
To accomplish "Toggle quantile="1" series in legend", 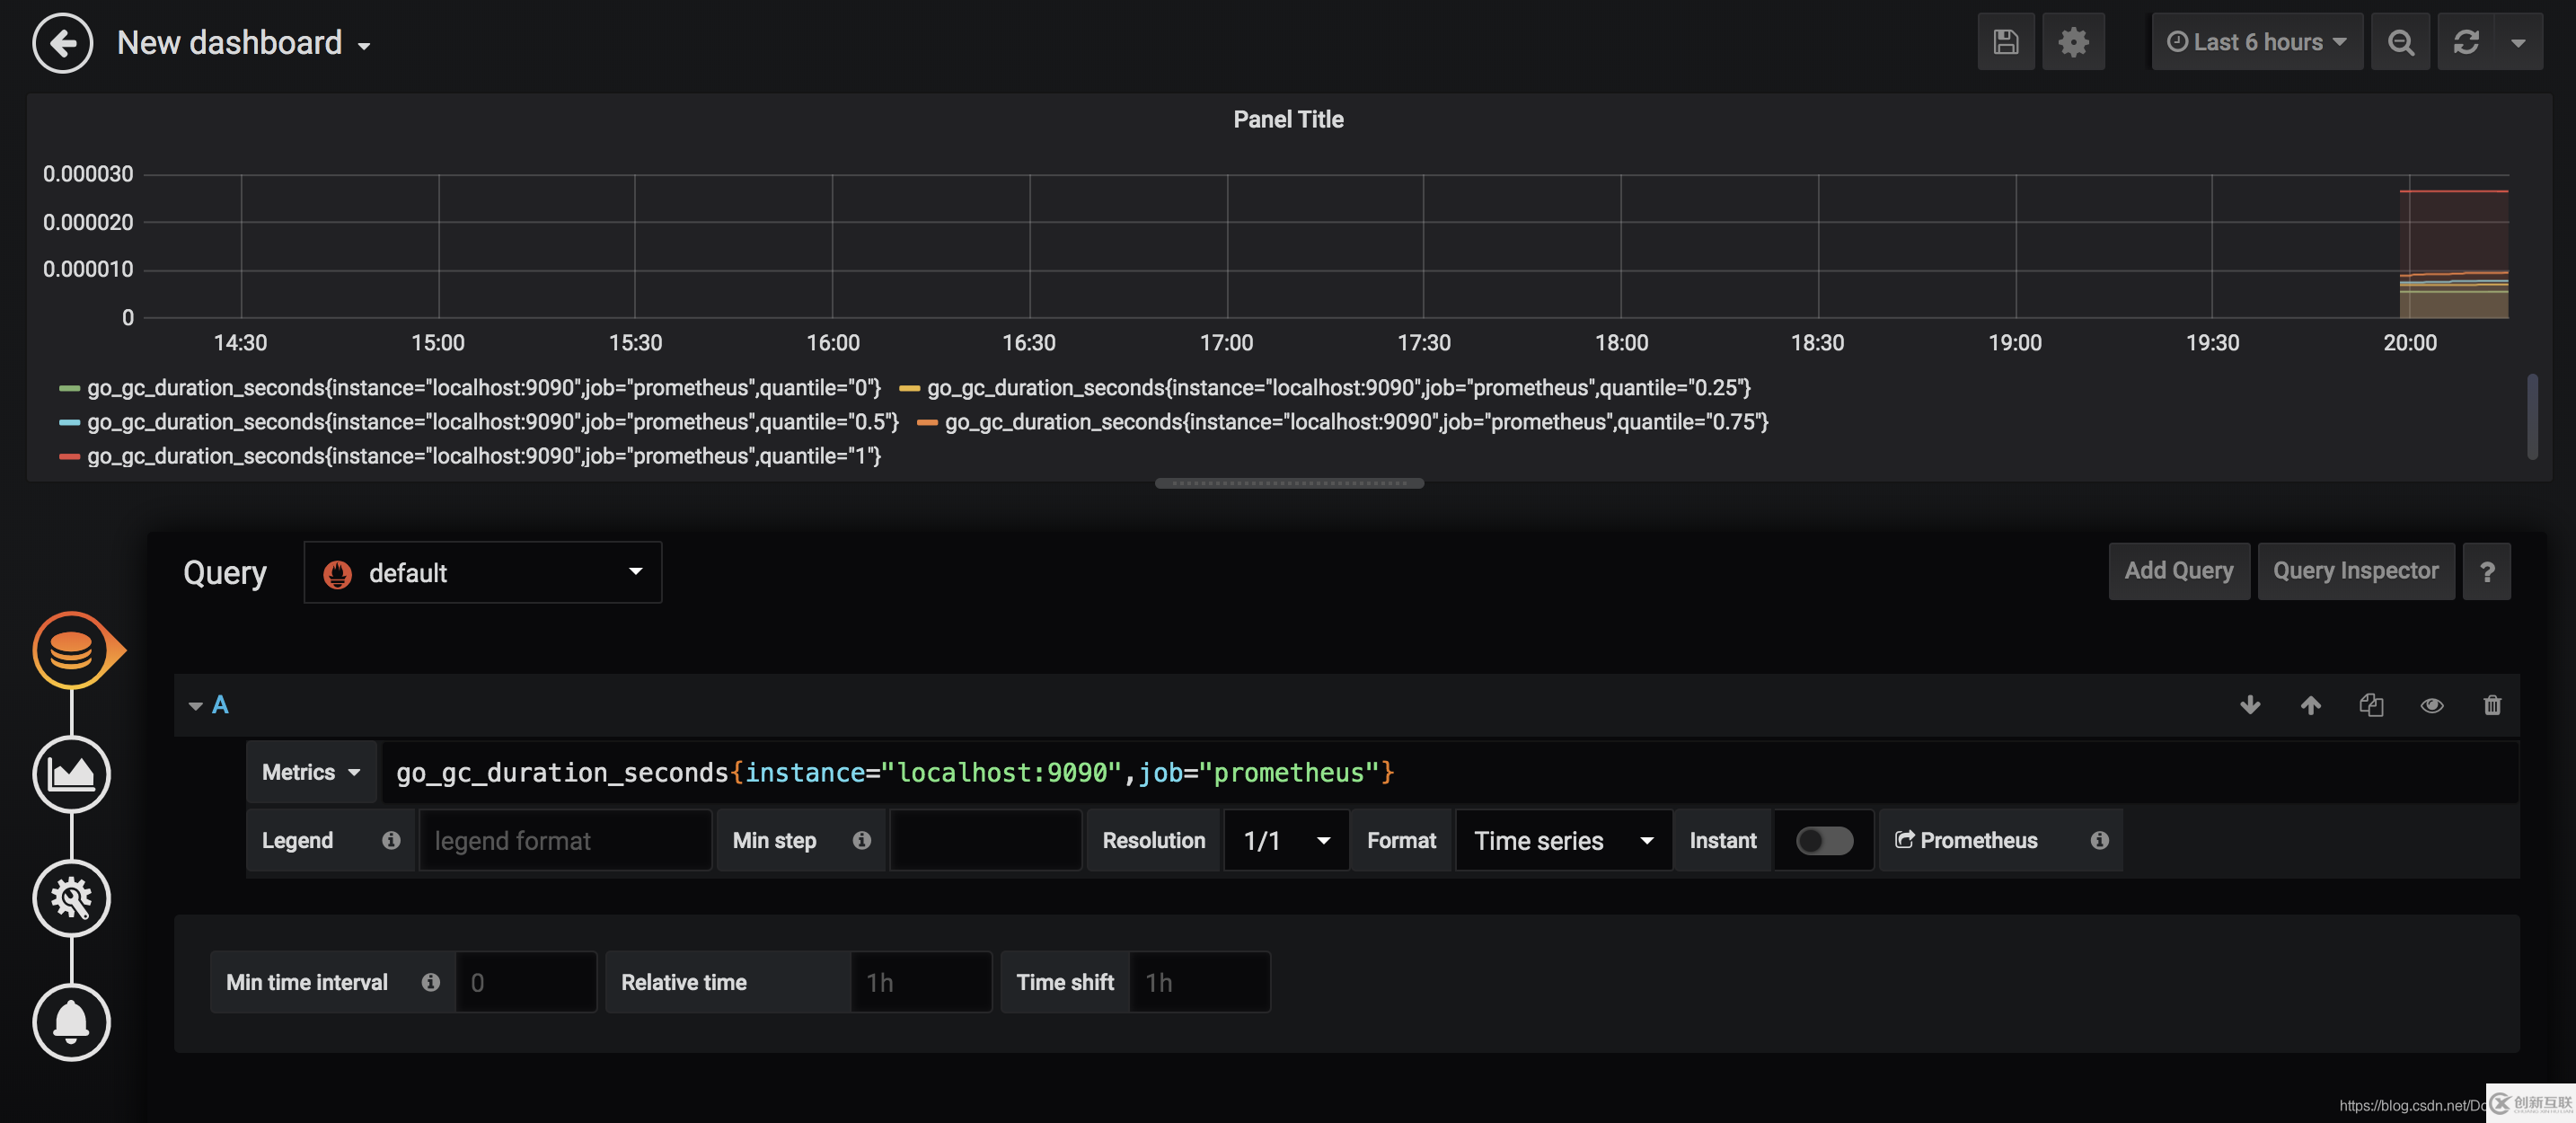I will click(x=483, y=456).
